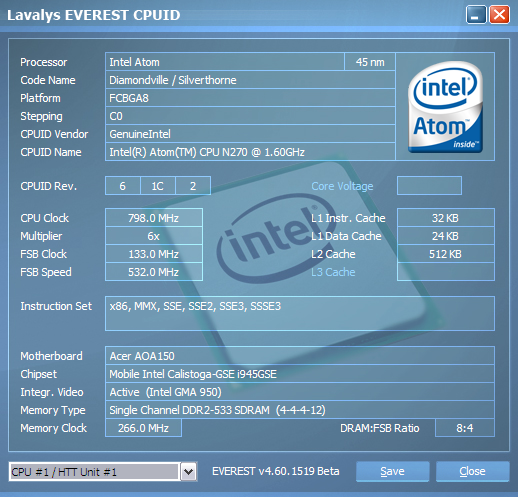Viewport: 518px width, 497px height.
Task: Click the L2 Cache 512 KB value
Action: [x=446, y=254]
